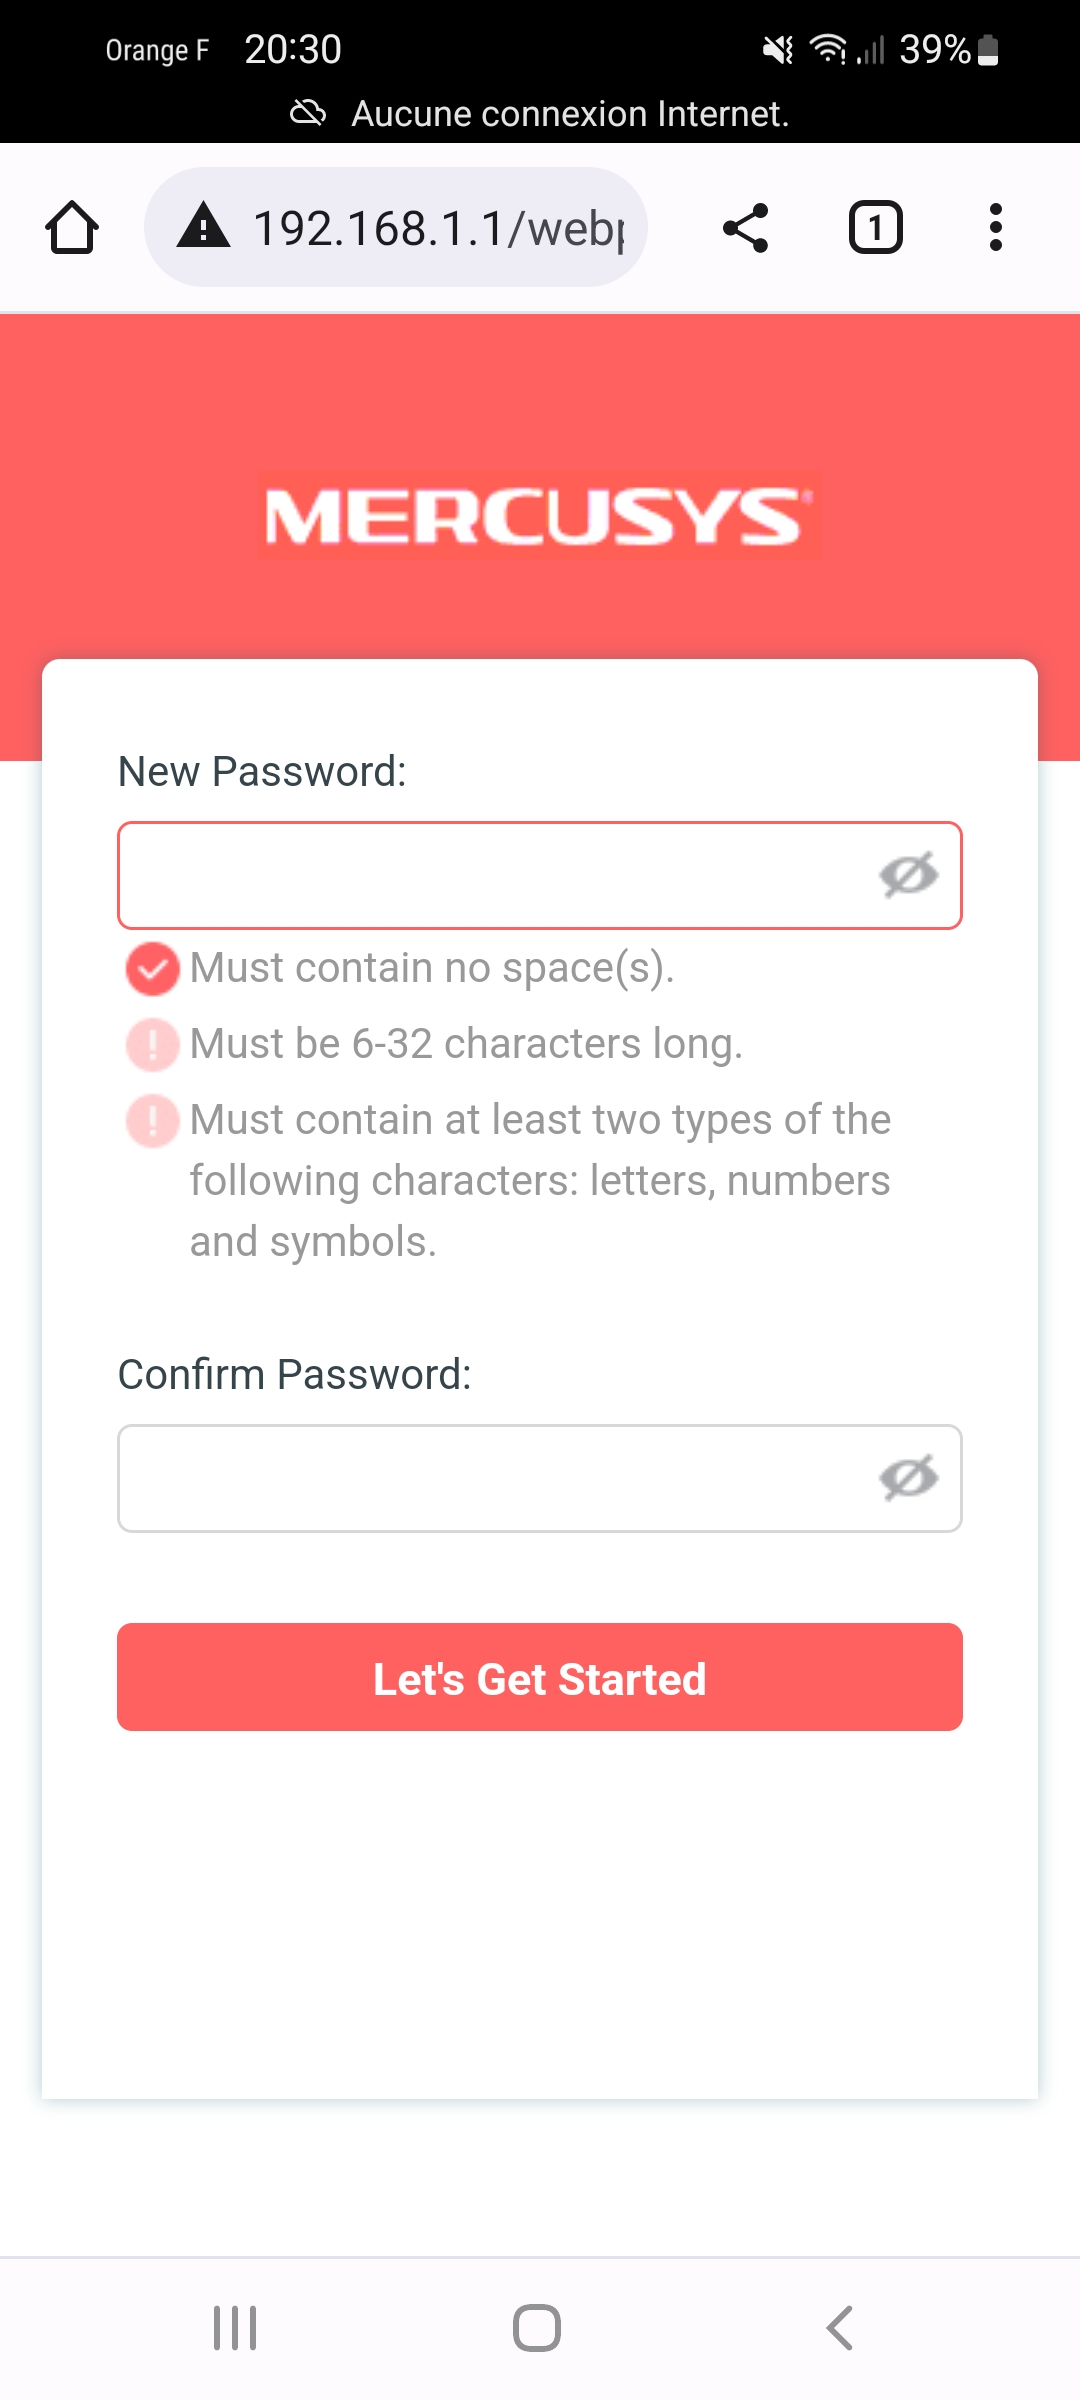Tap the red checkmark for no spaces
This screenshot has width=1080, height=2400.
pos(152,969)
